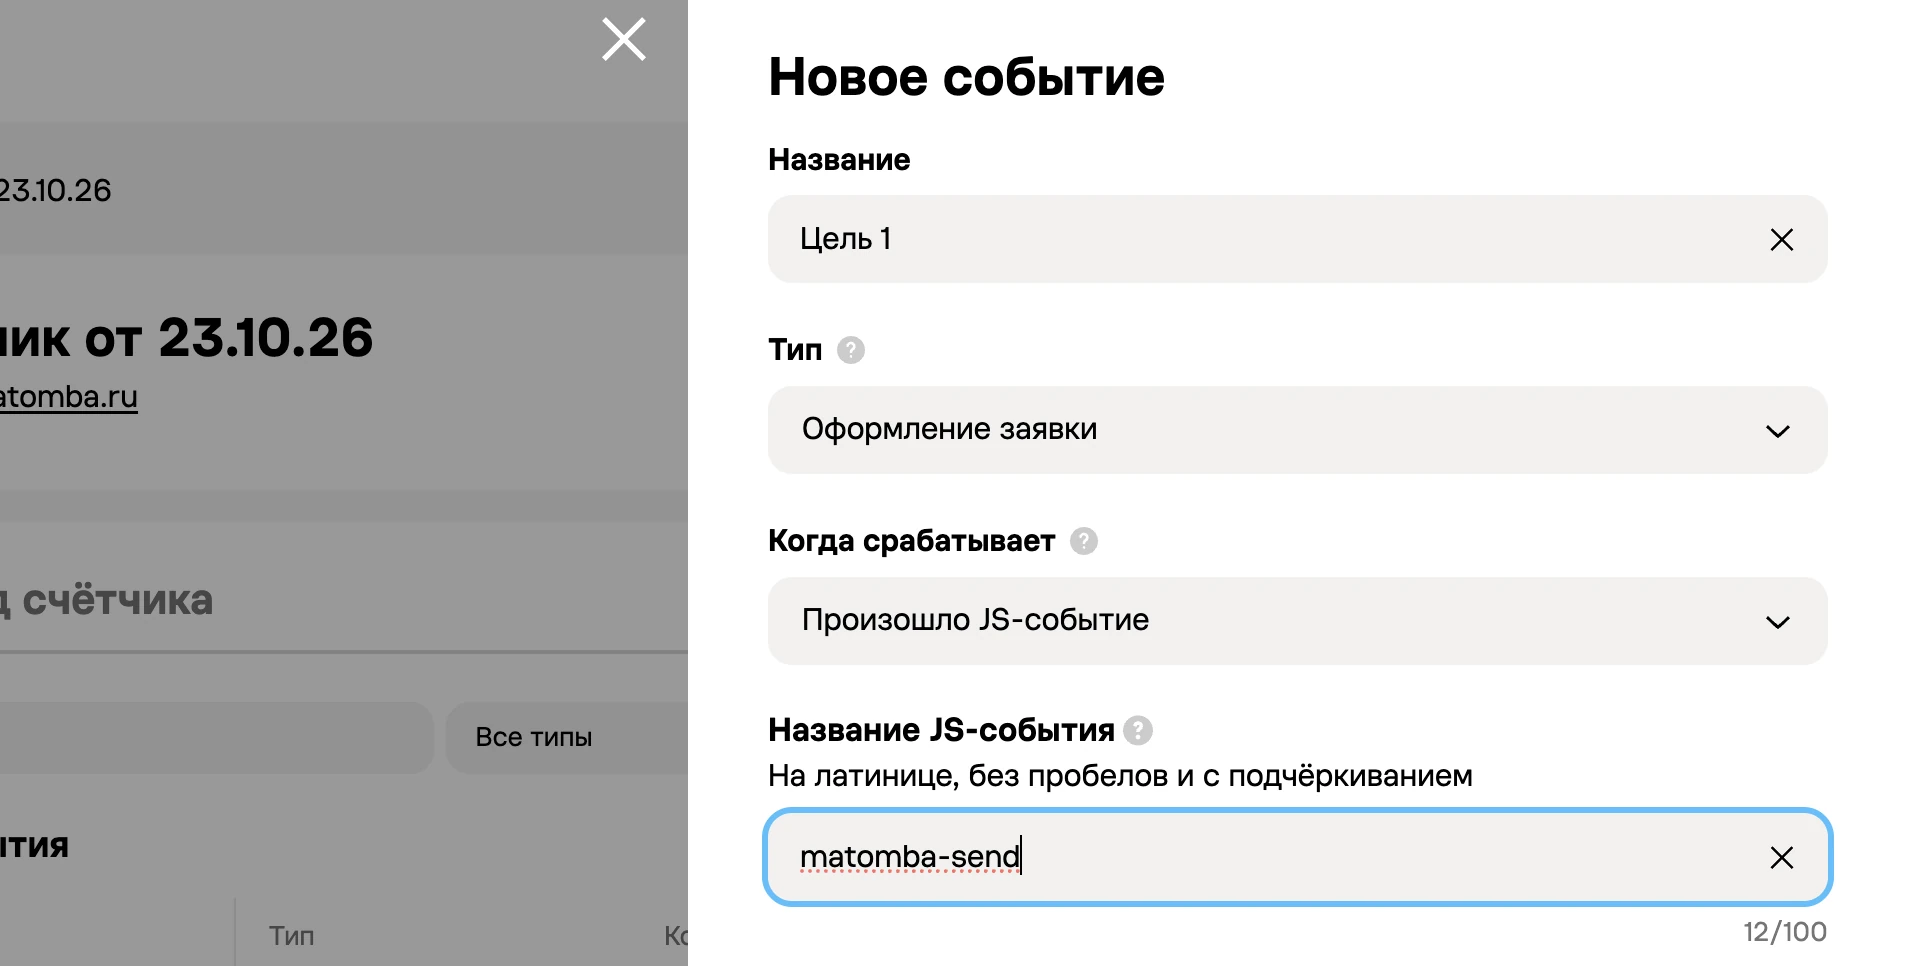Expand the Произошло JS-событие trigger dropdown
The height and width of the screenshot is (966, 1916).
click(1297, 621)
